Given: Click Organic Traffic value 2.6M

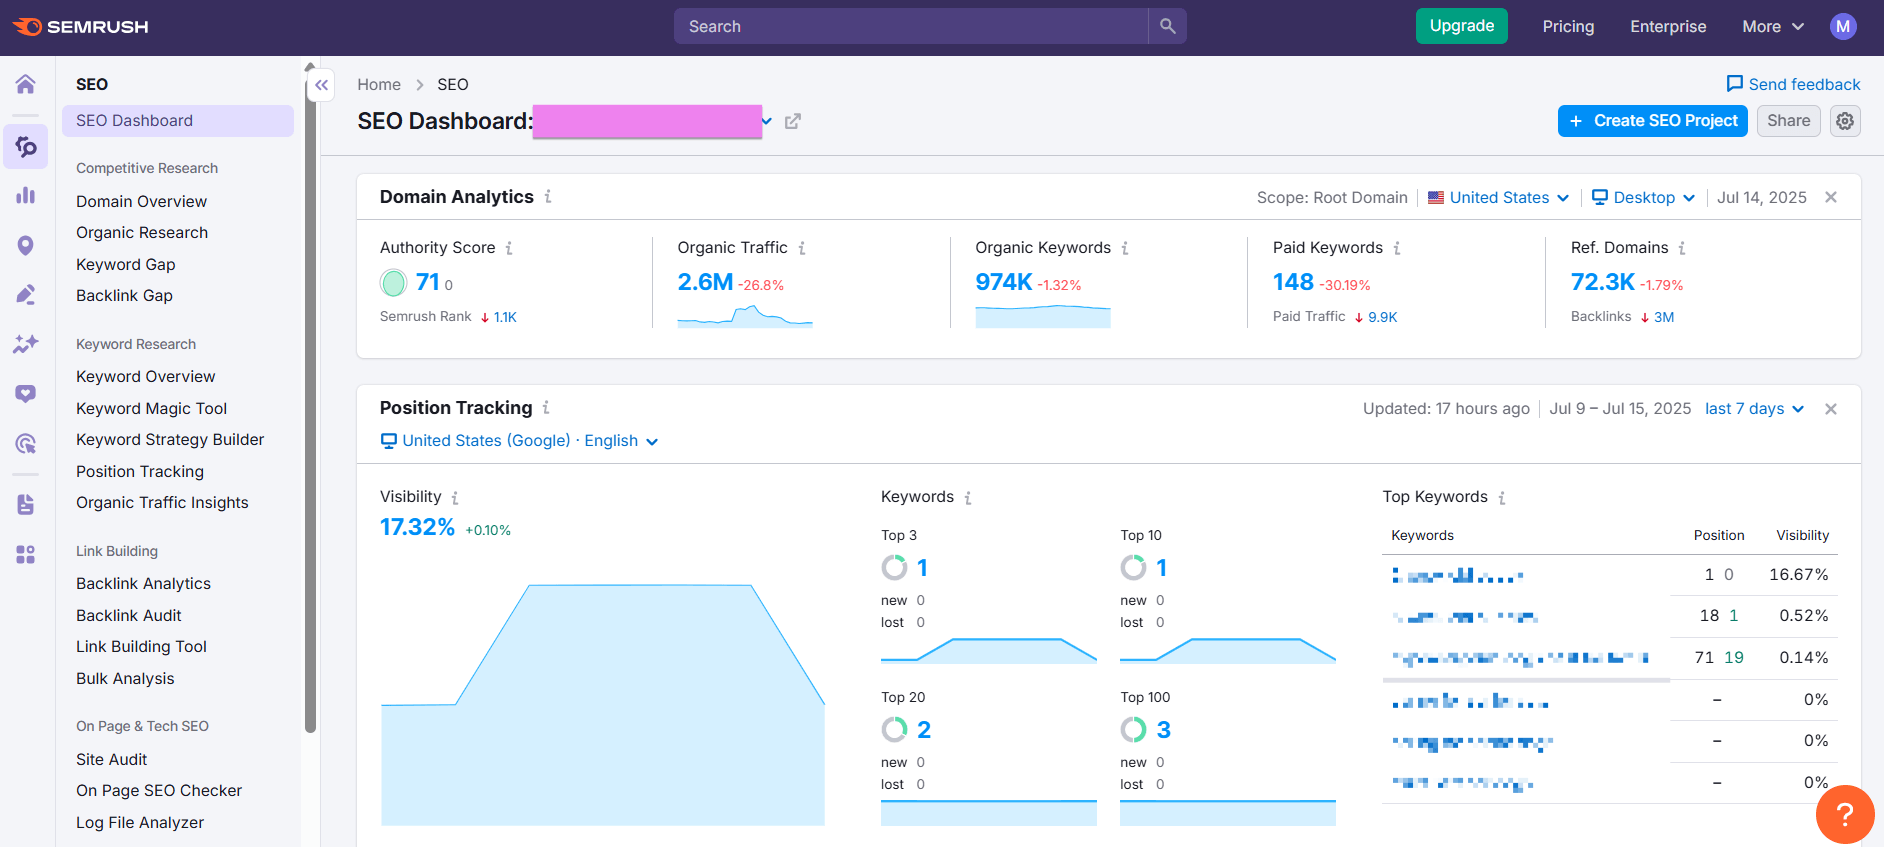Looking at the screenshot, I should 705,282.
